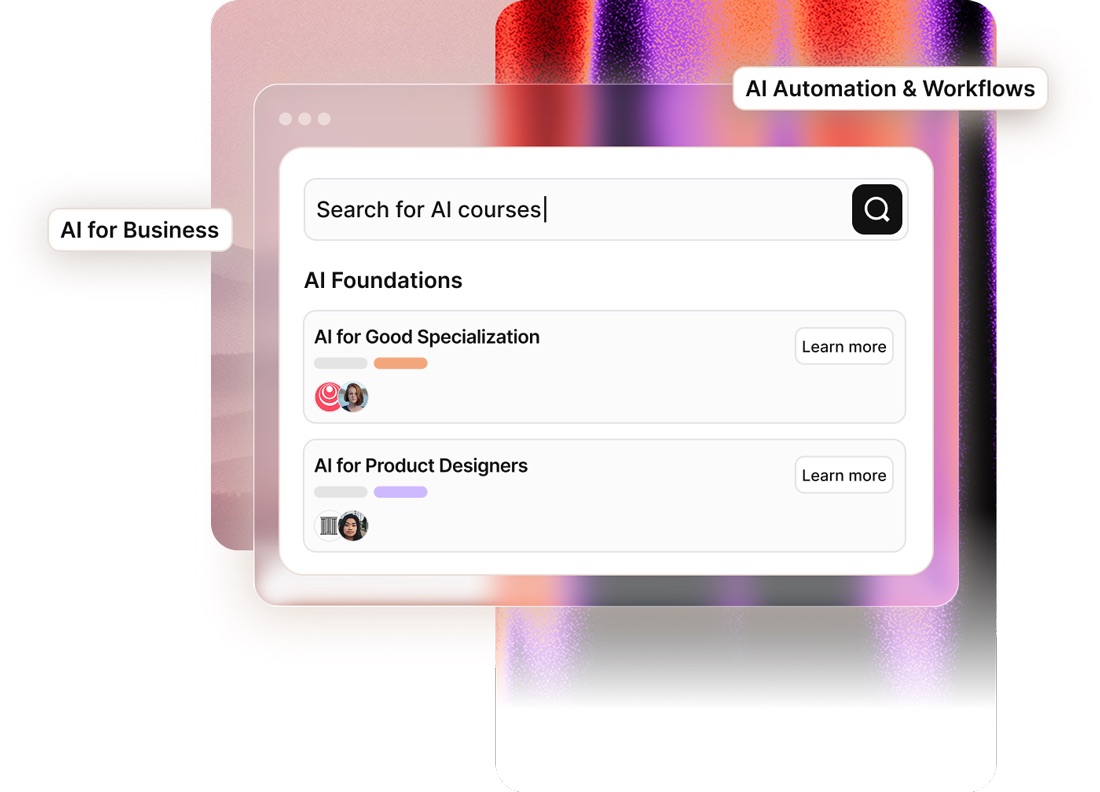Click the purple progress bar on AI for Product Designers
The height and width of the screenshot is (792, 1100).
click(399, 491)
